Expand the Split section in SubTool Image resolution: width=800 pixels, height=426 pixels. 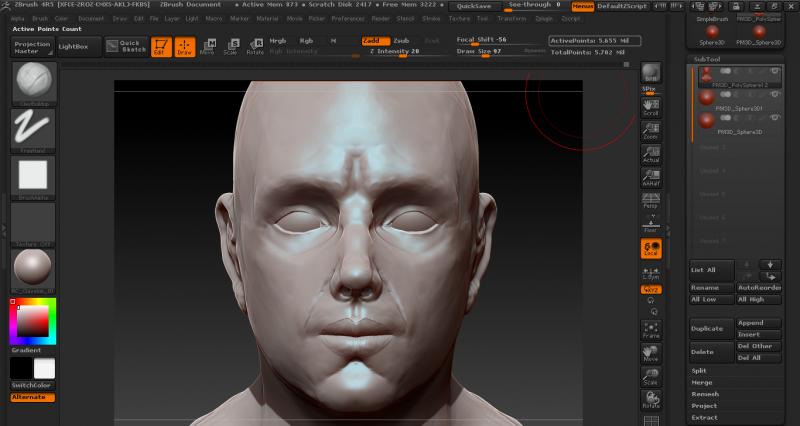pyautogui.click(x=701, y=370)
